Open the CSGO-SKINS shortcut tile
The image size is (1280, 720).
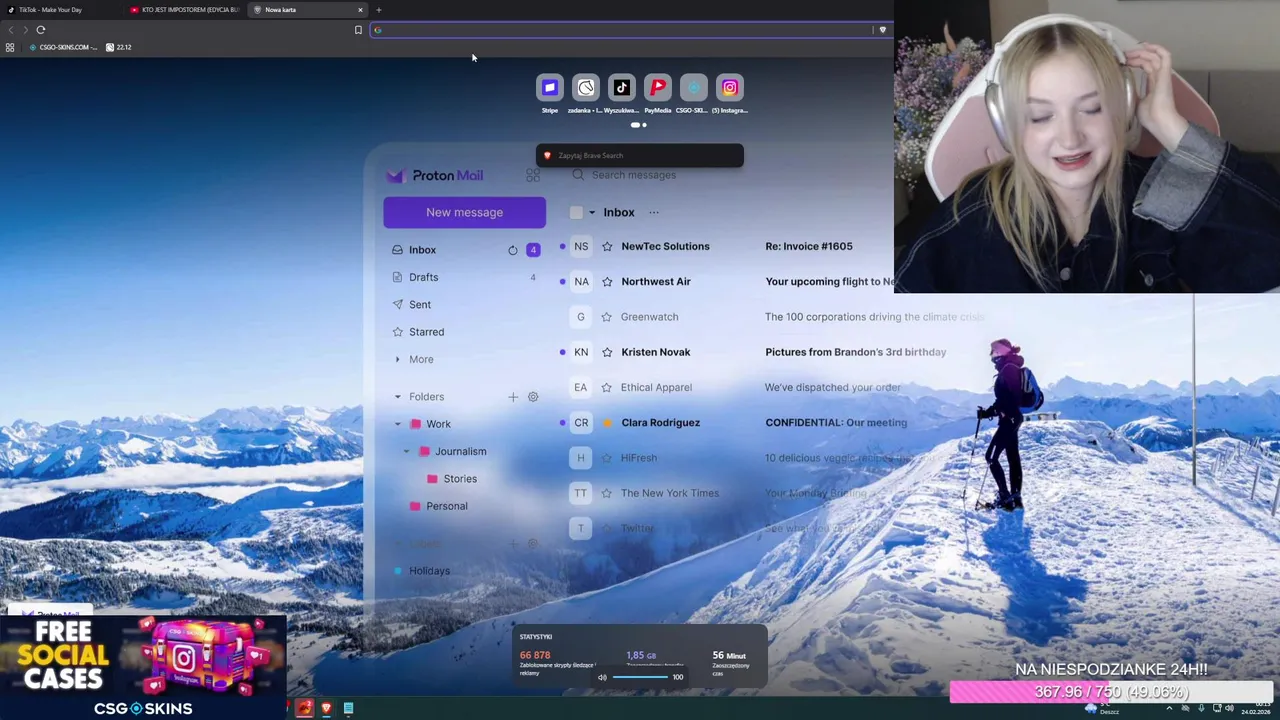coord(693,88)
